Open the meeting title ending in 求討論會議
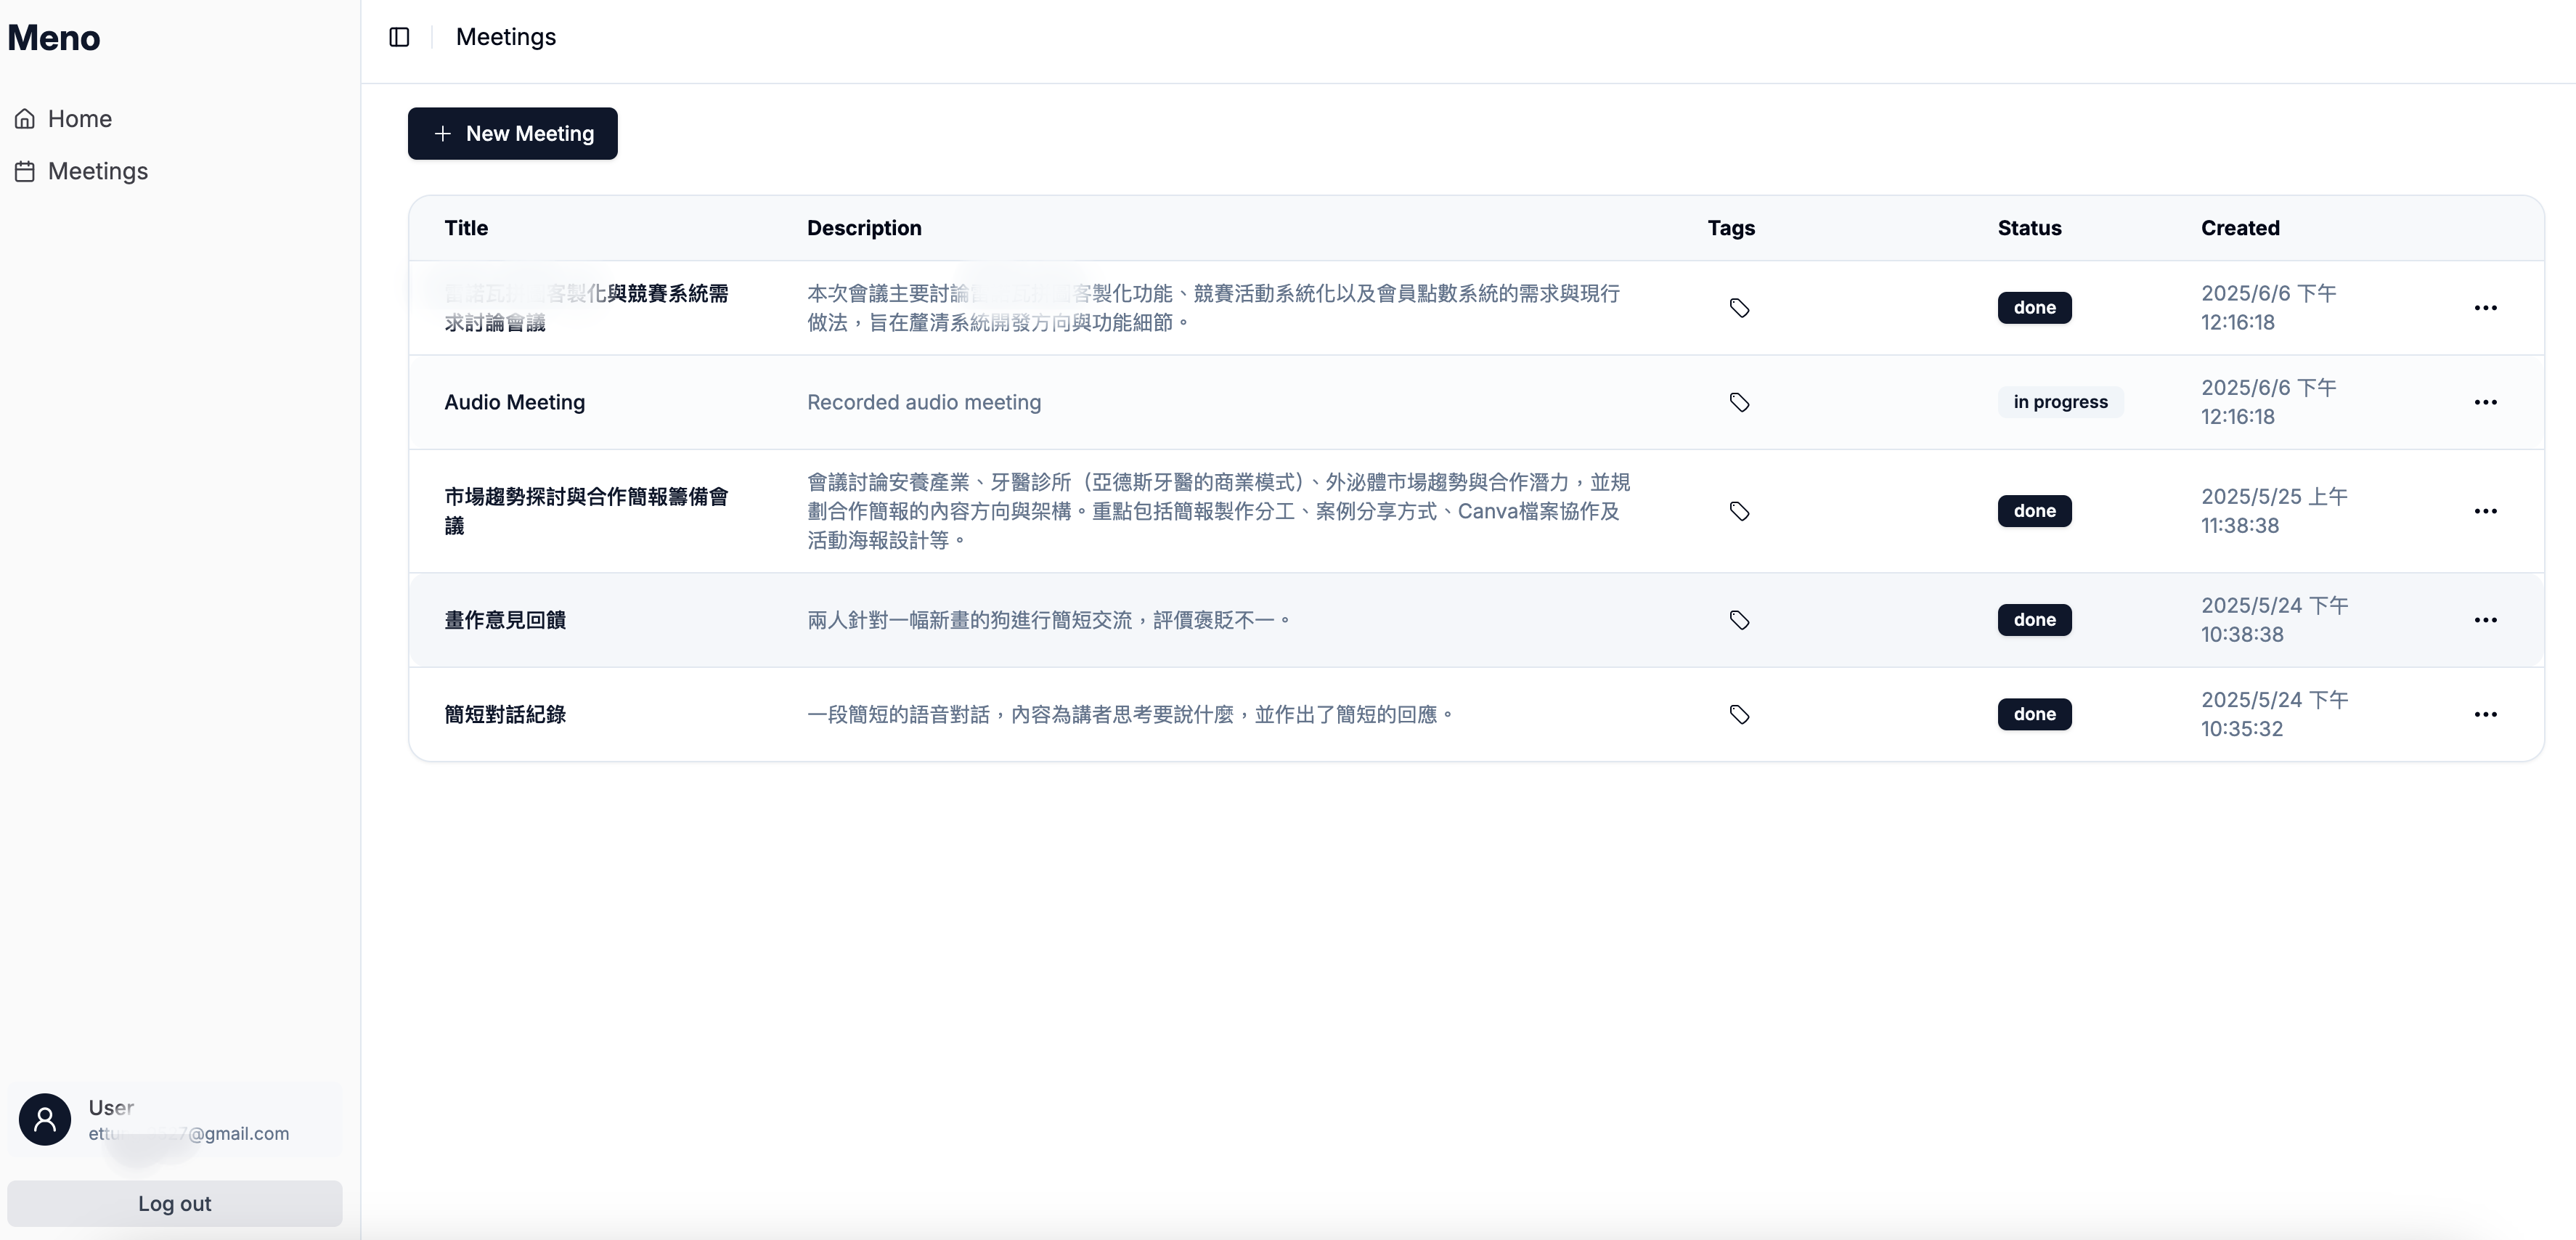This screenshot has width=2576, height=1240. point(587,308)
